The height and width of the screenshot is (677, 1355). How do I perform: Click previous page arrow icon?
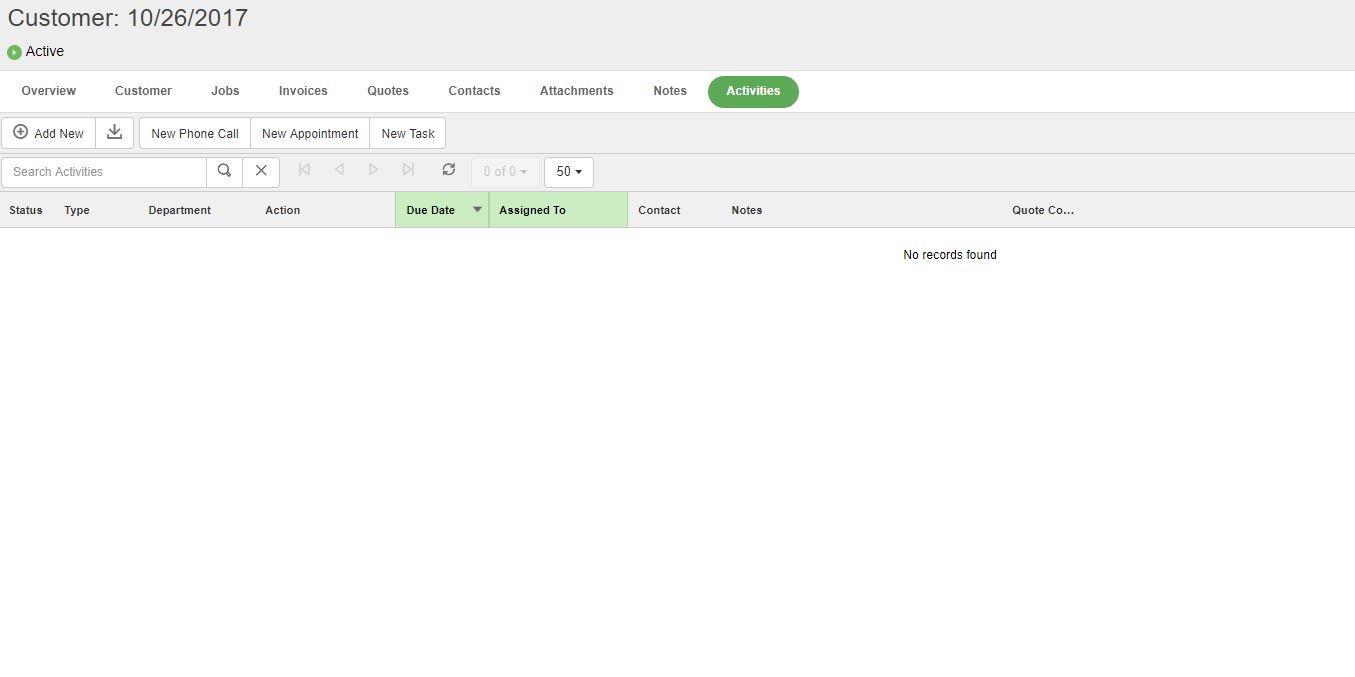point(339,170)
